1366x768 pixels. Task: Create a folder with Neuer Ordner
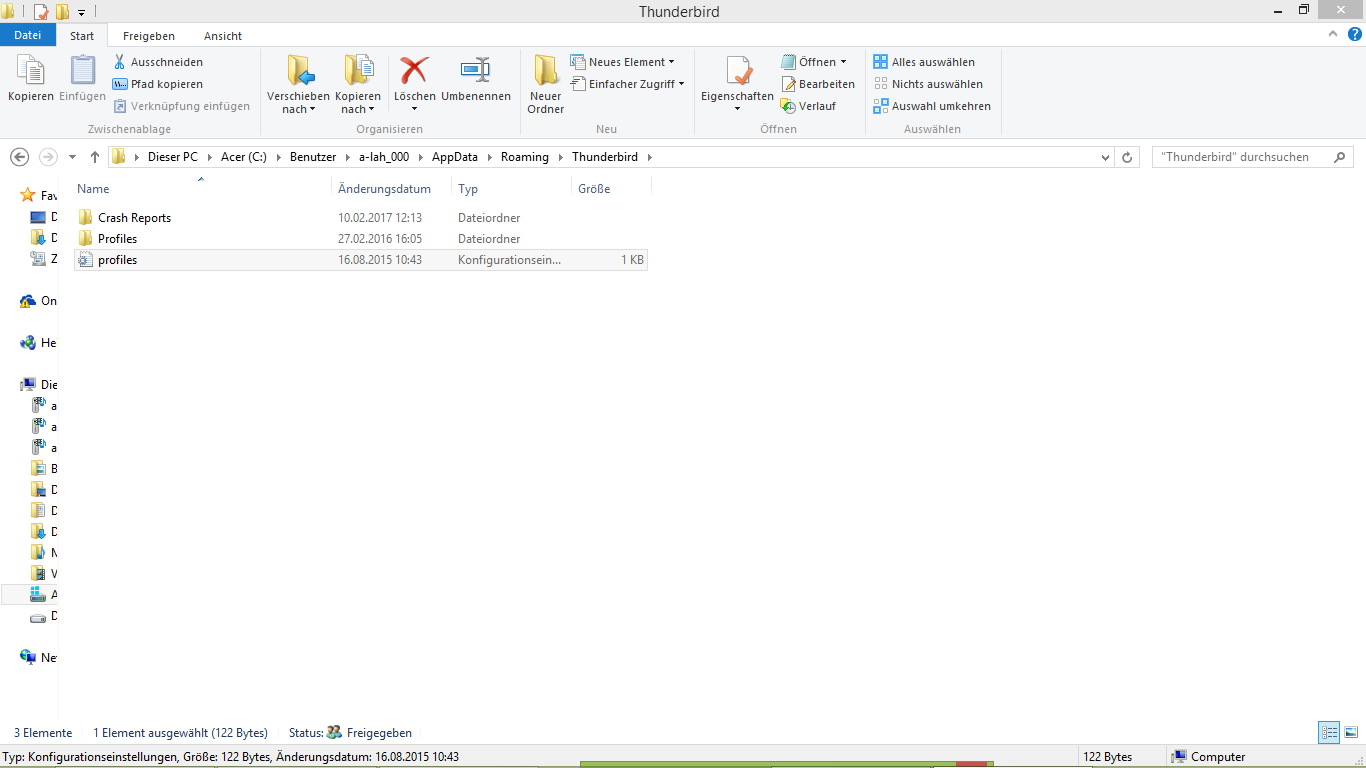(546, 84)
